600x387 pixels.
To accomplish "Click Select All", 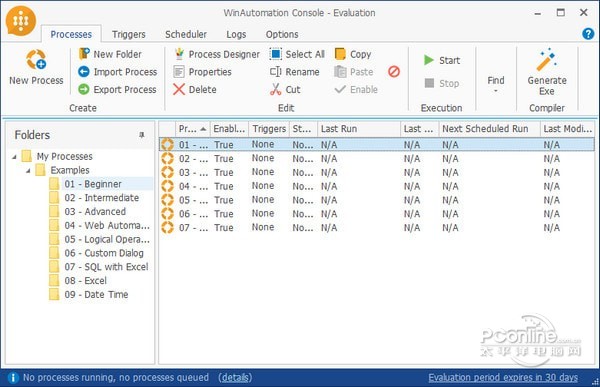I will point(297,54).
